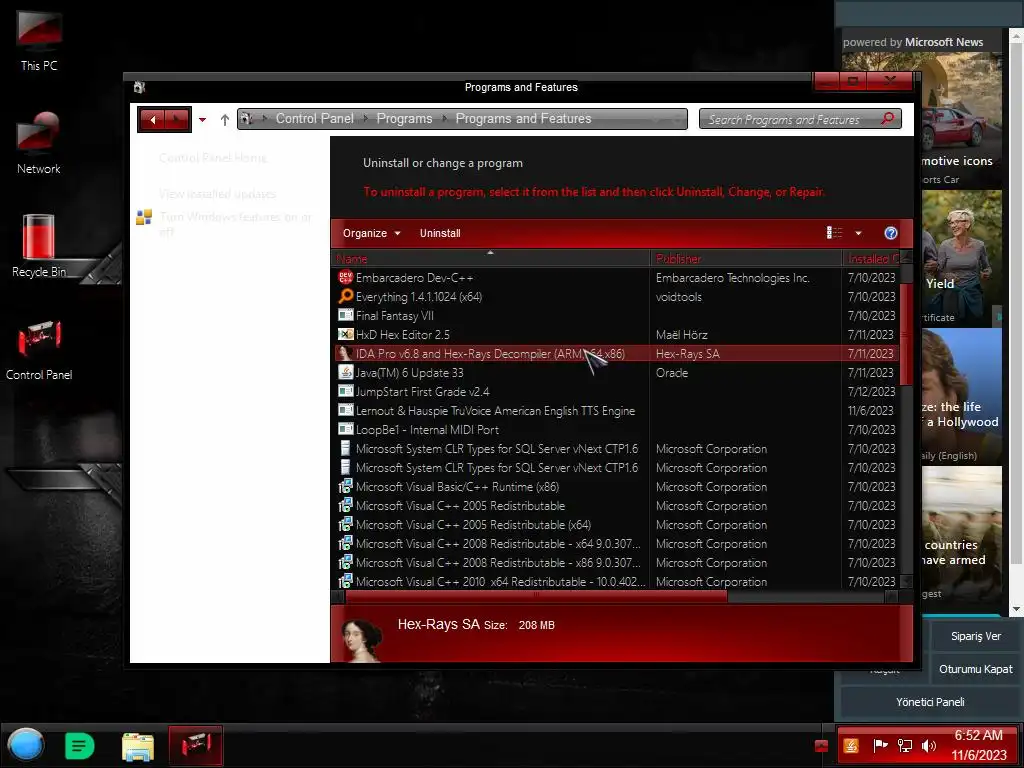Open the Organize dropdown menu

(x=372, y=233)
